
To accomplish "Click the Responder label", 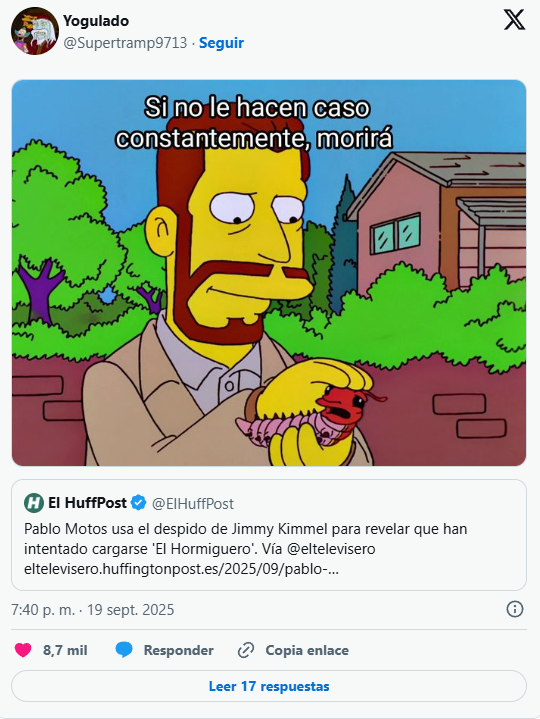I will (178, 650).
